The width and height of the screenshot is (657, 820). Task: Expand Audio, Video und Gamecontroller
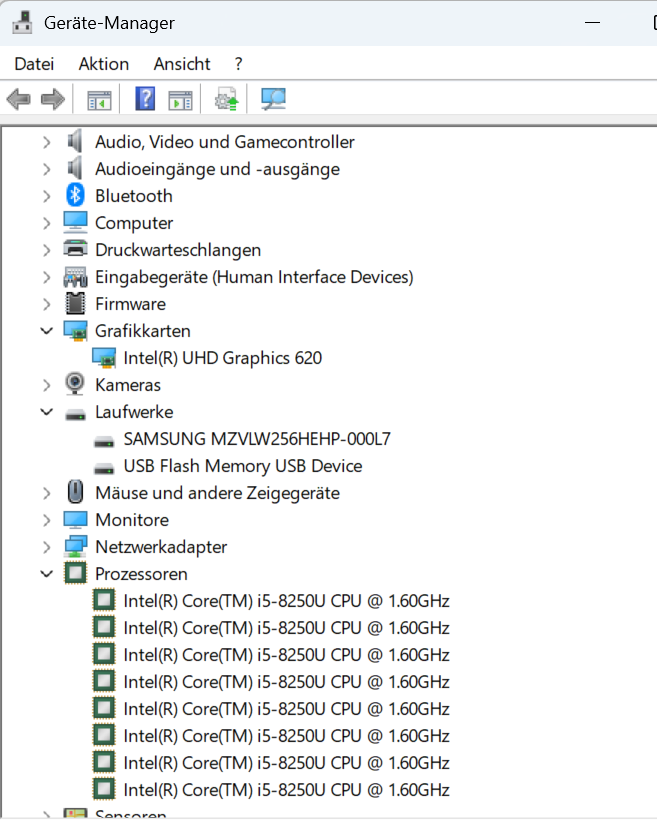47,142
